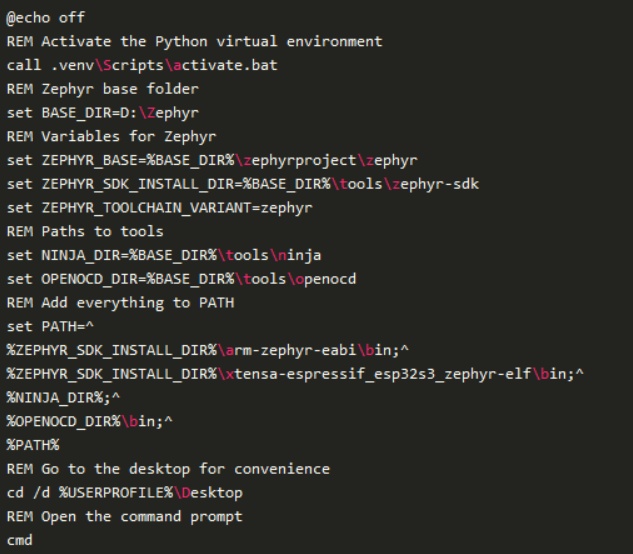Place cursor on the "set NINJA_DIR" line
This screenshot has height=554, width=633.
click(x=164, y=255)
